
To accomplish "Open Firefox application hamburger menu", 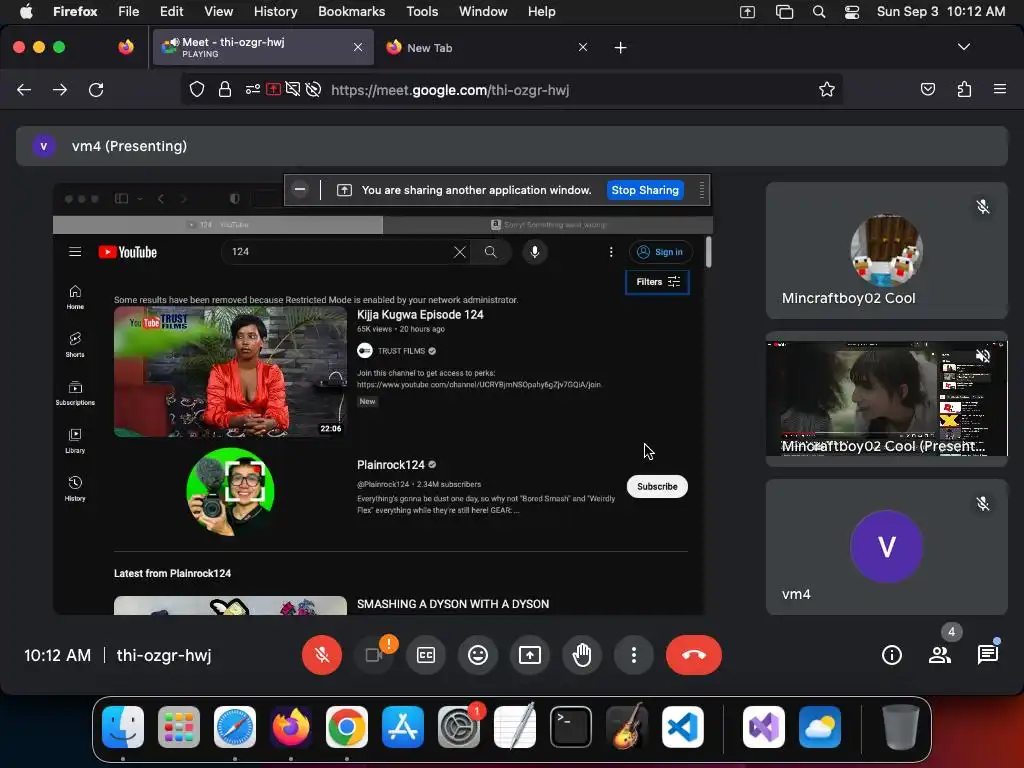I will pyautogui.click(x=999, y=89).
